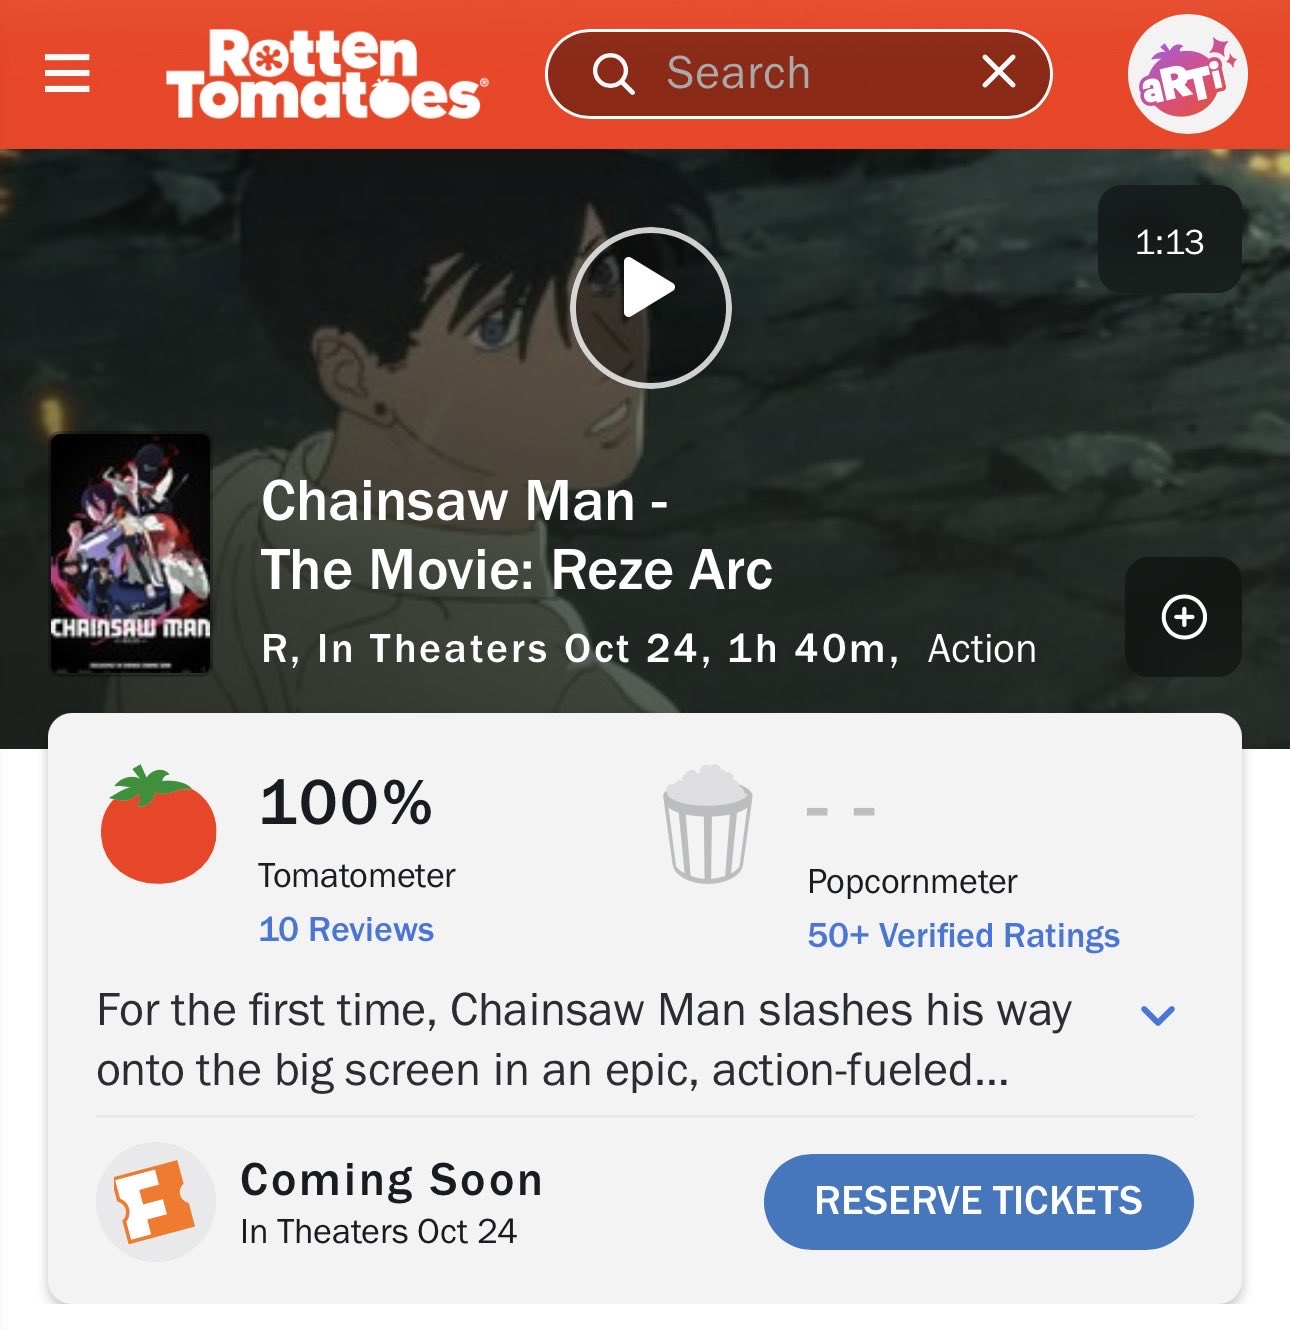
Task: Click the truncated synopsis text
Action: [584, 1040]
